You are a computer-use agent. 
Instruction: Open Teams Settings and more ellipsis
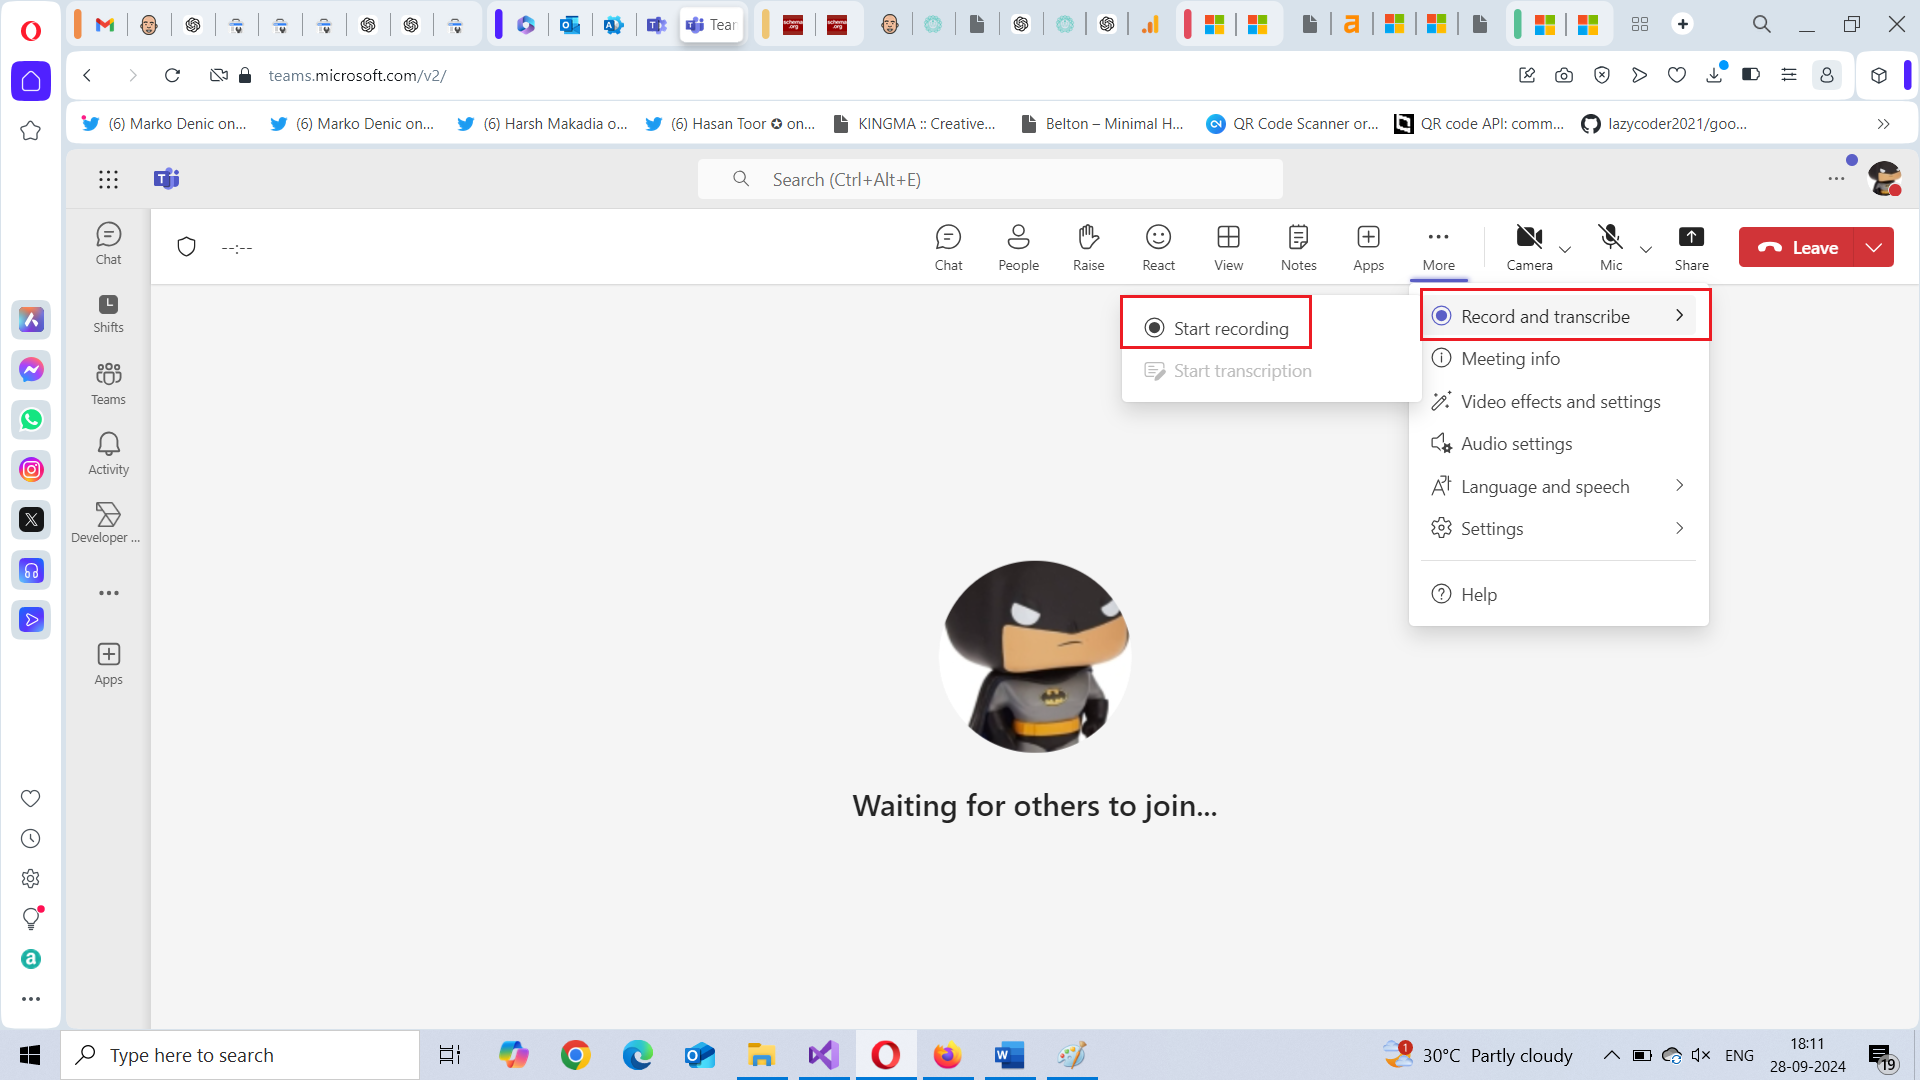pyautogui.click(x=1836, y=179)
